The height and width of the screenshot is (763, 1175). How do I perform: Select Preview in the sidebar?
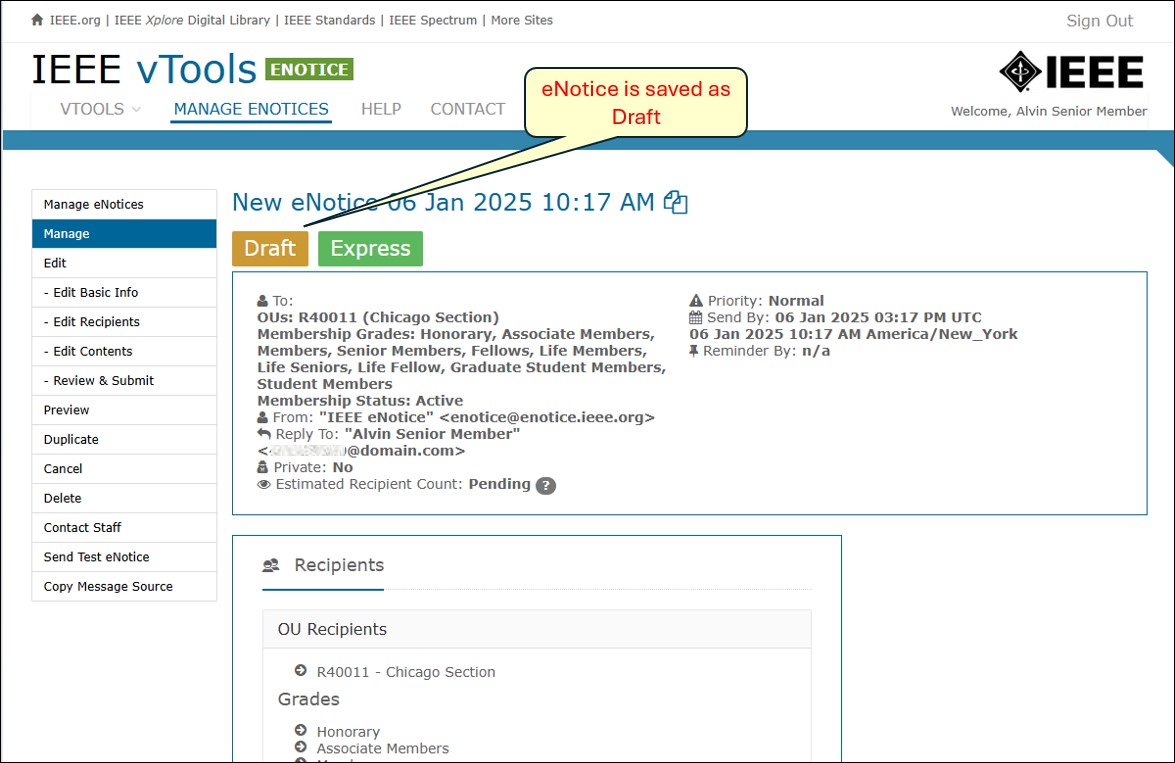coord(124,410)
